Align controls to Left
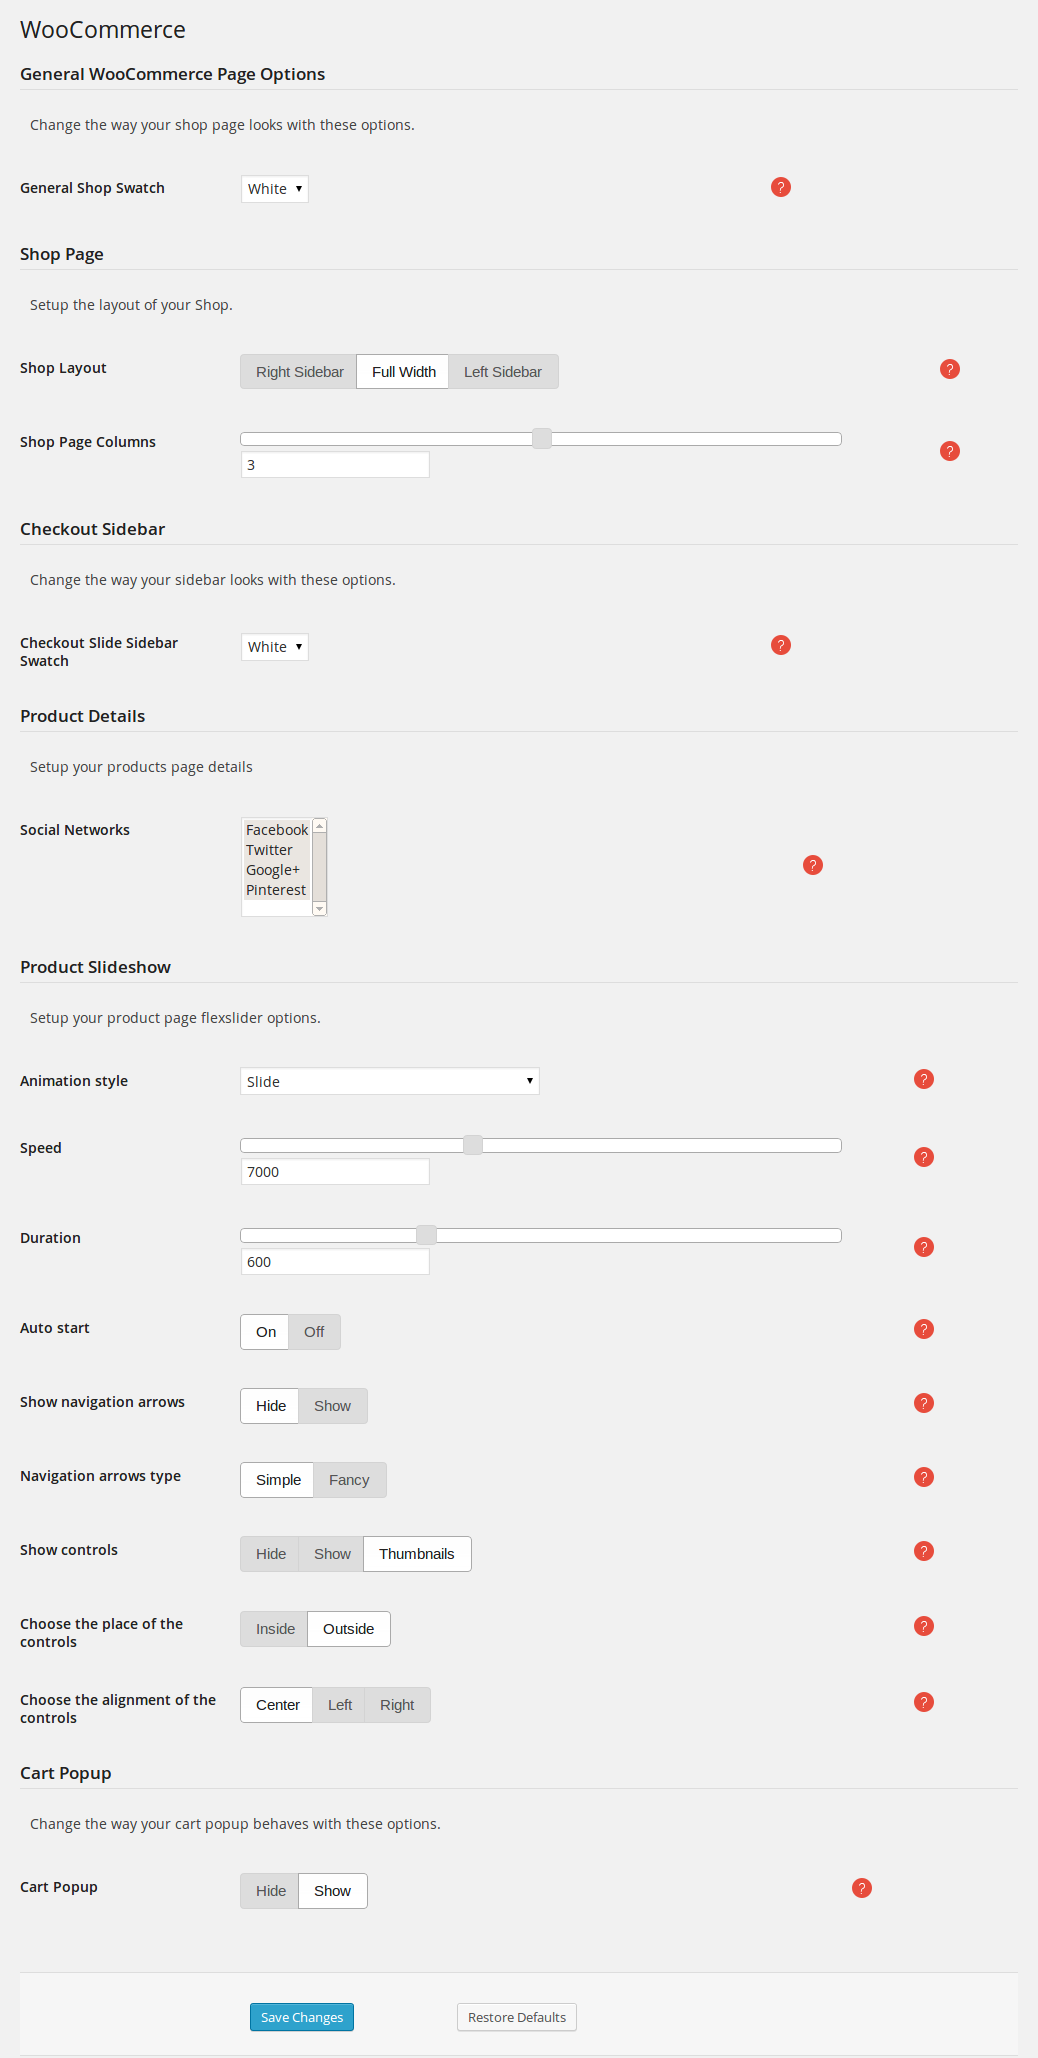 click(340, 1705)
